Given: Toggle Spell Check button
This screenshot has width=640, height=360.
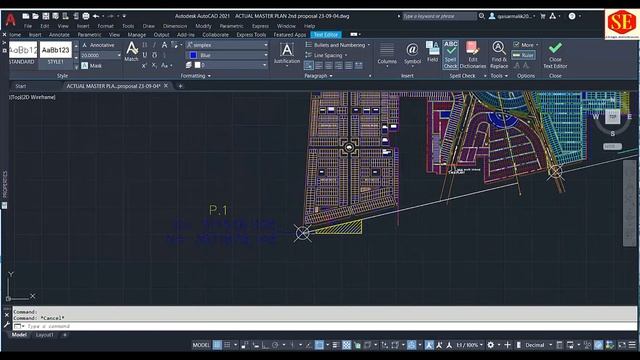Looking at the screenshot, I should pos(451,55).
